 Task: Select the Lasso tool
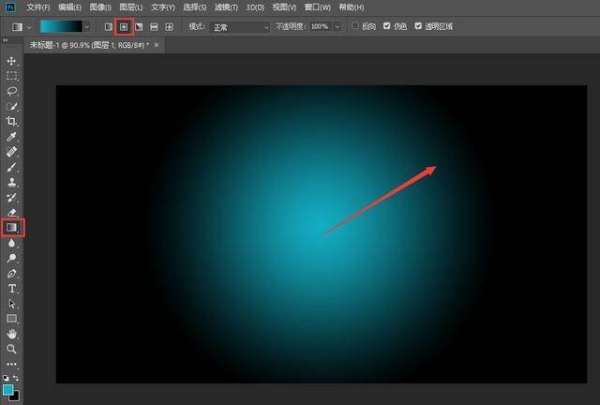pos(12,91)
